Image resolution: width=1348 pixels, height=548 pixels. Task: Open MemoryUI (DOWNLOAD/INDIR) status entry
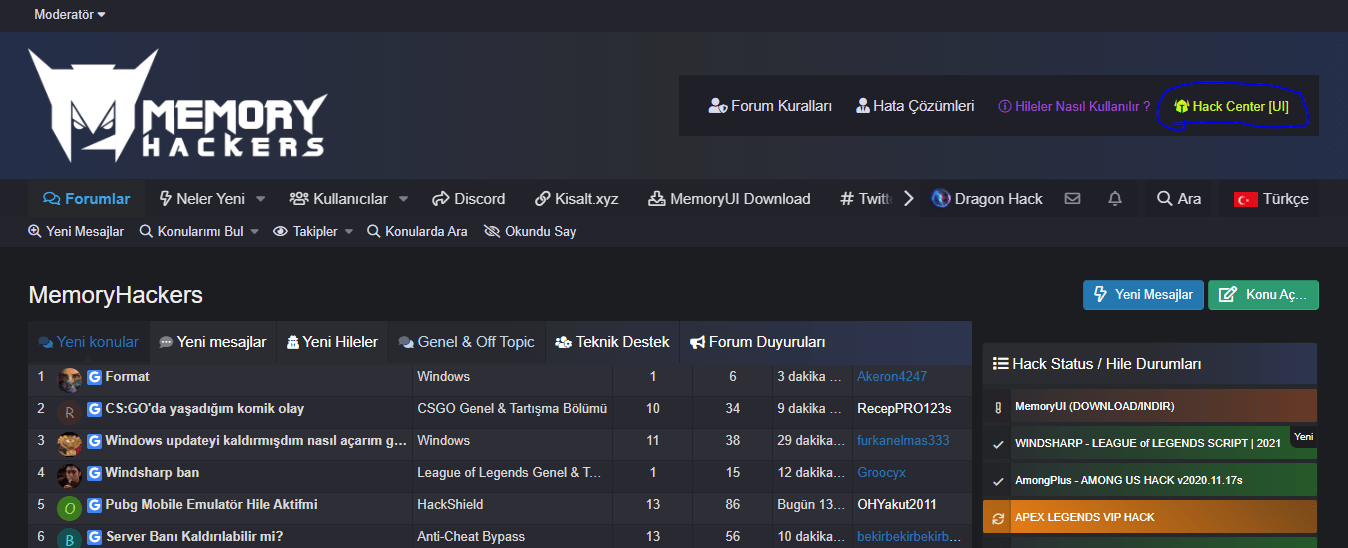(1150, 406)
